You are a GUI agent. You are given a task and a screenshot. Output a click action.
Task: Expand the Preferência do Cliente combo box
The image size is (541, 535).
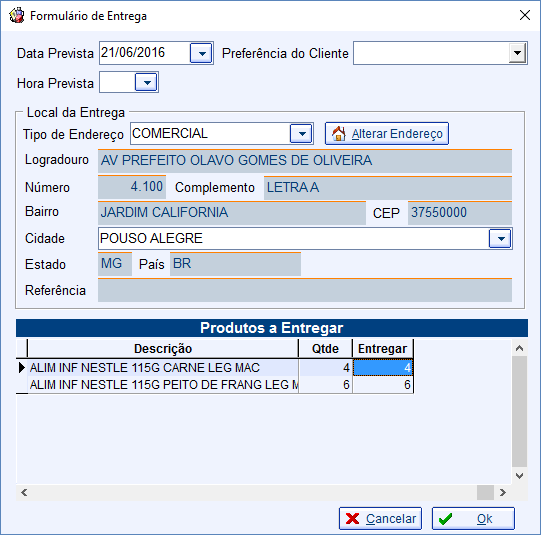[517, 53]
